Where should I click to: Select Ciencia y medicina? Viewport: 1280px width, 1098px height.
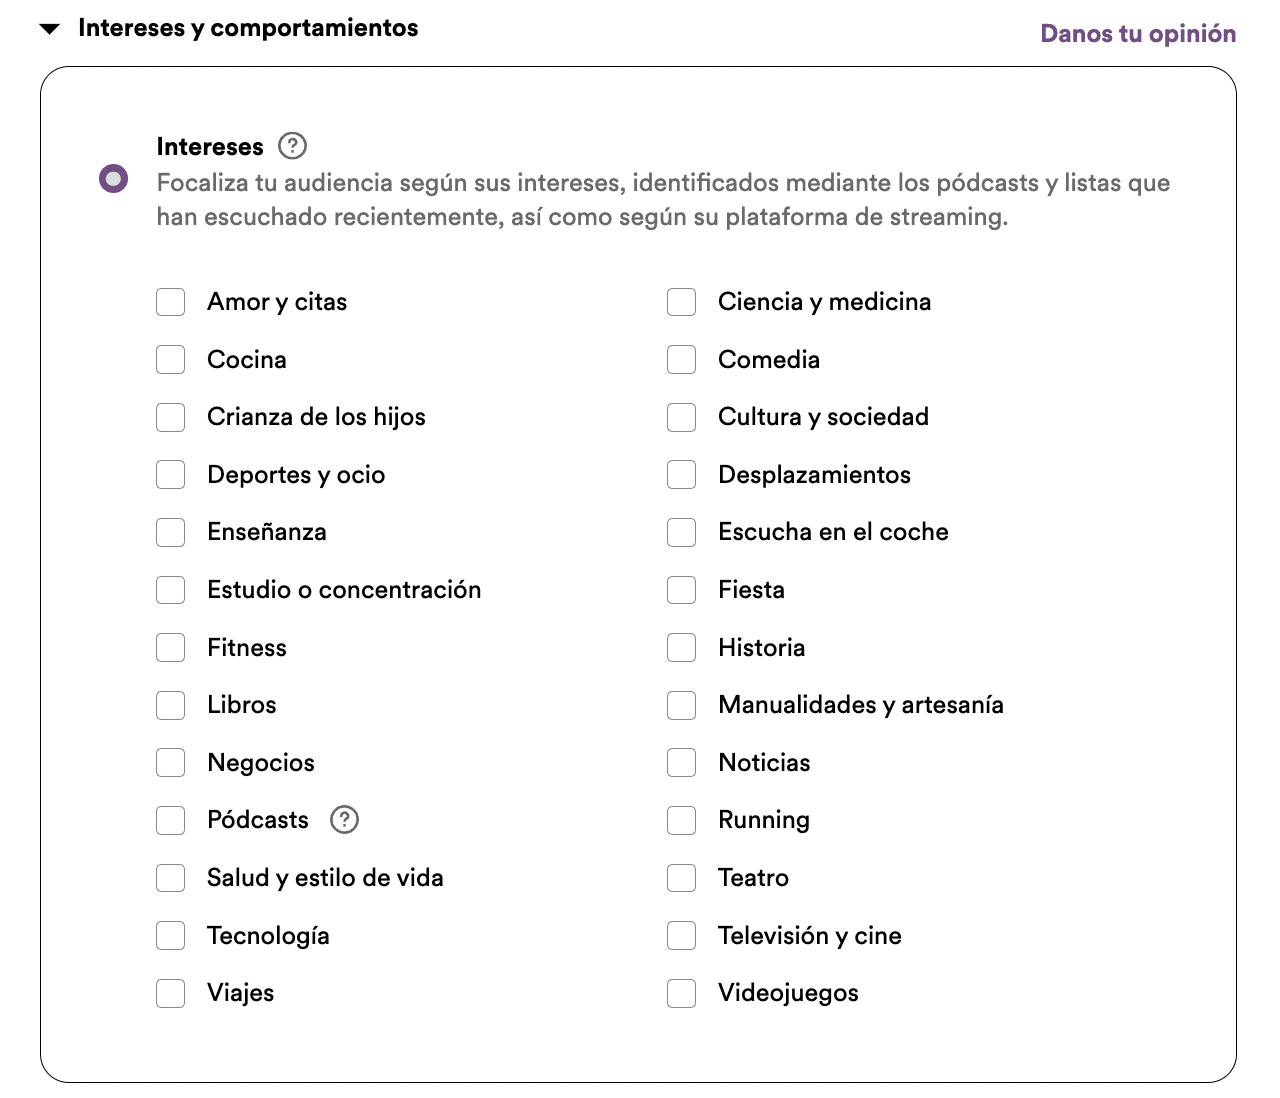coord(681,301)
